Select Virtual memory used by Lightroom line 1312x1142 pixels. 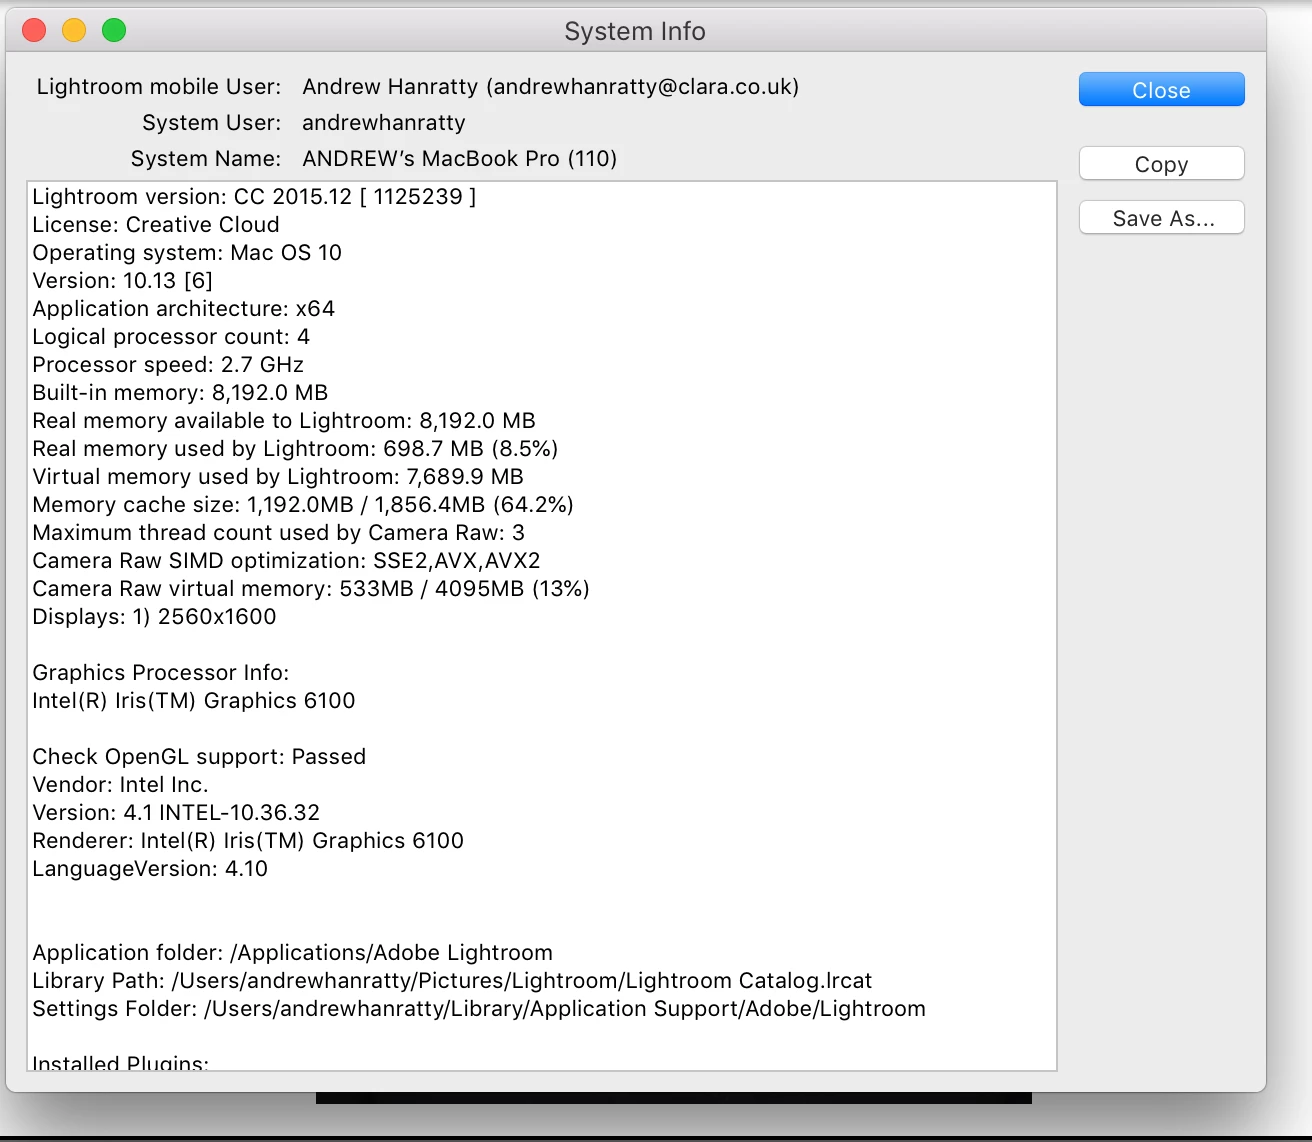(278, 476)
